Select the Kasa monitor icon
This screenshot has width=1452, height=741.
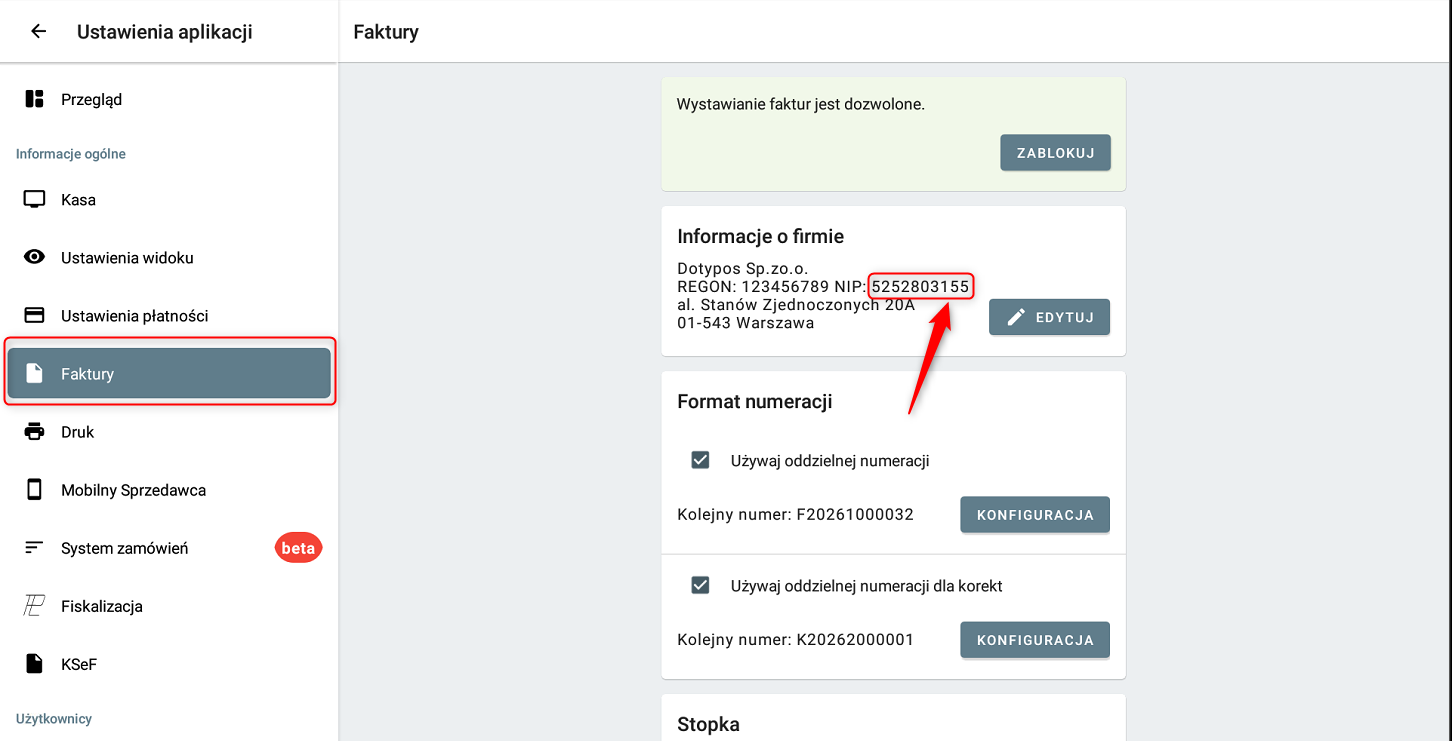[34, 199]
